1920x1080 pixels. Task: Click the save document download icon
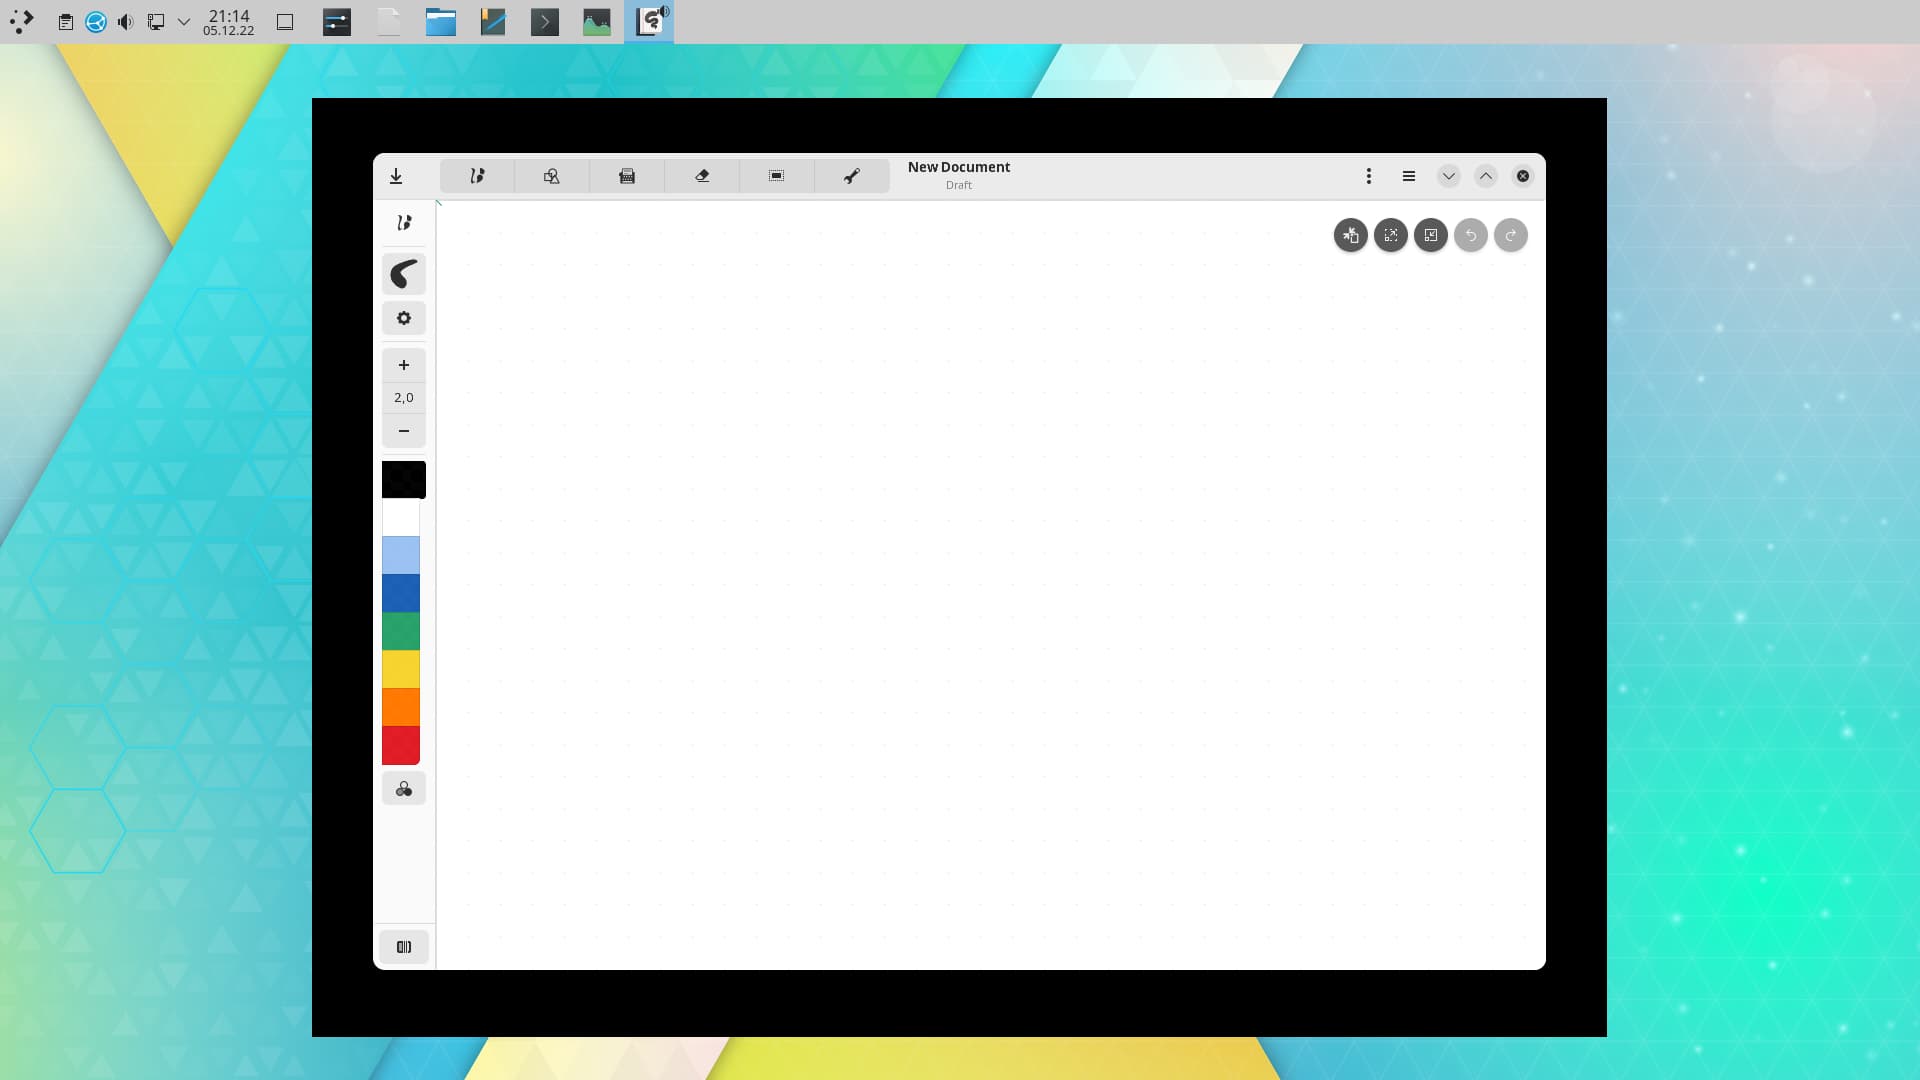point(396,176)
